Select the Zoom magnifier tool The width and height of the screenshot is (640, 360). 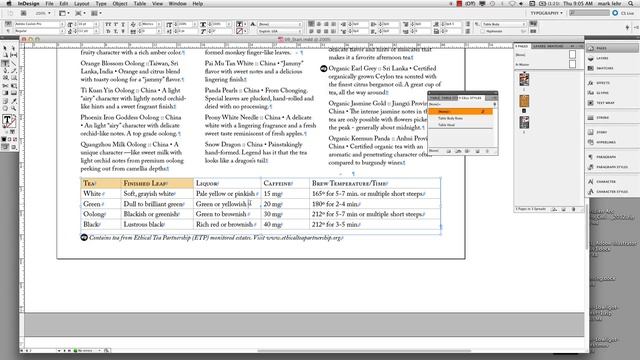[13, 109]
